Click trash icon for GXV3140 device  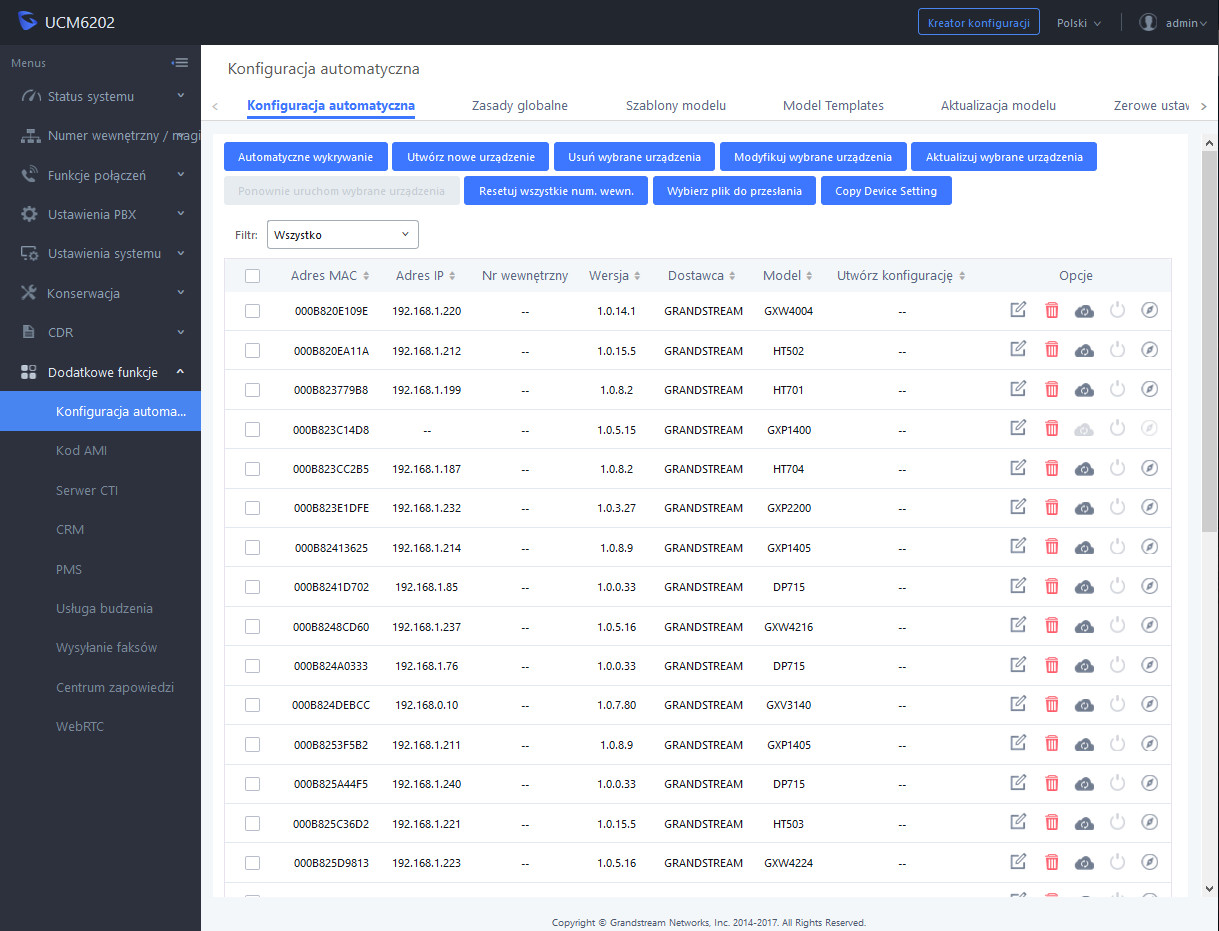pos(1051,705)
